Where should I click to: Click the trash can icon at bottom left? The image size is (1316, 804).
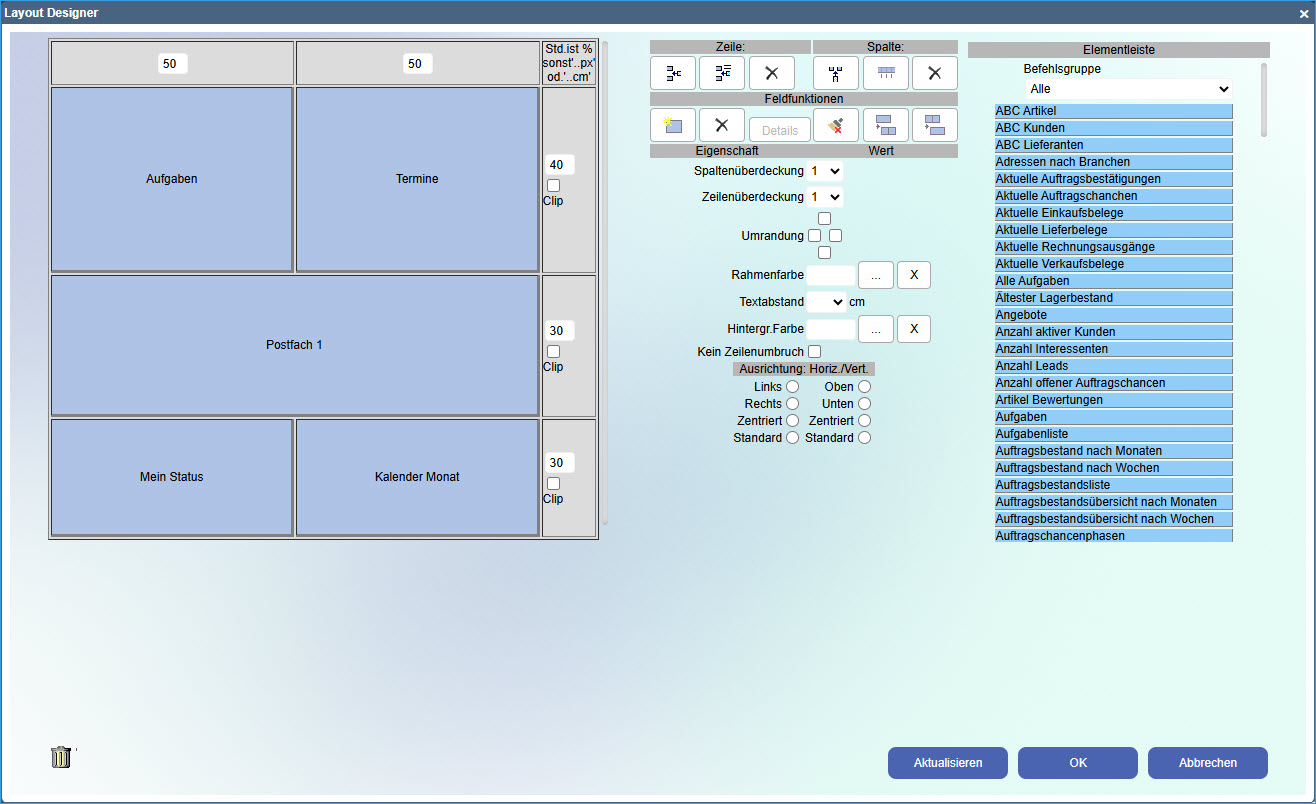pos(61,757)
